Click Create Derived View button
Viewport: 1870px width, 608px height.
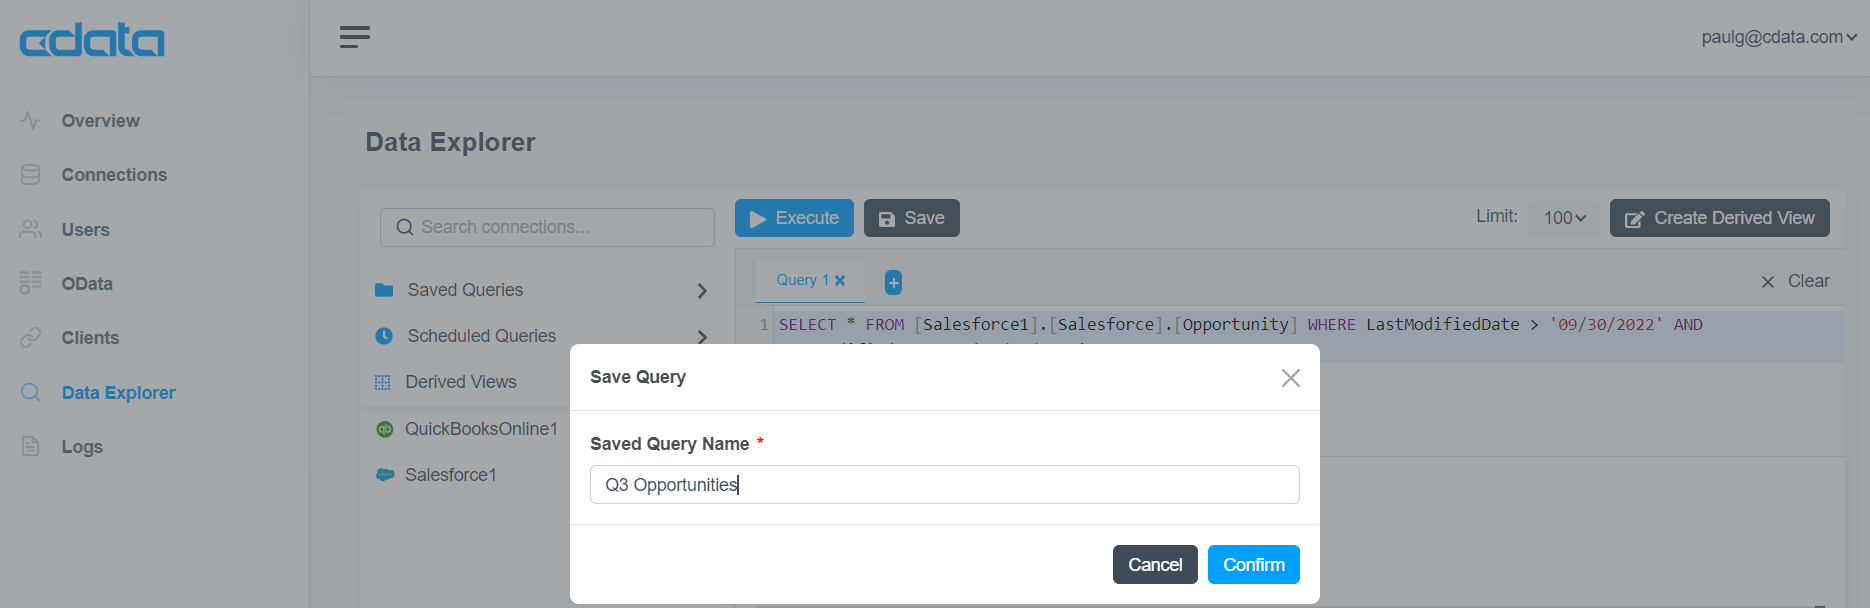(1719, 218)
